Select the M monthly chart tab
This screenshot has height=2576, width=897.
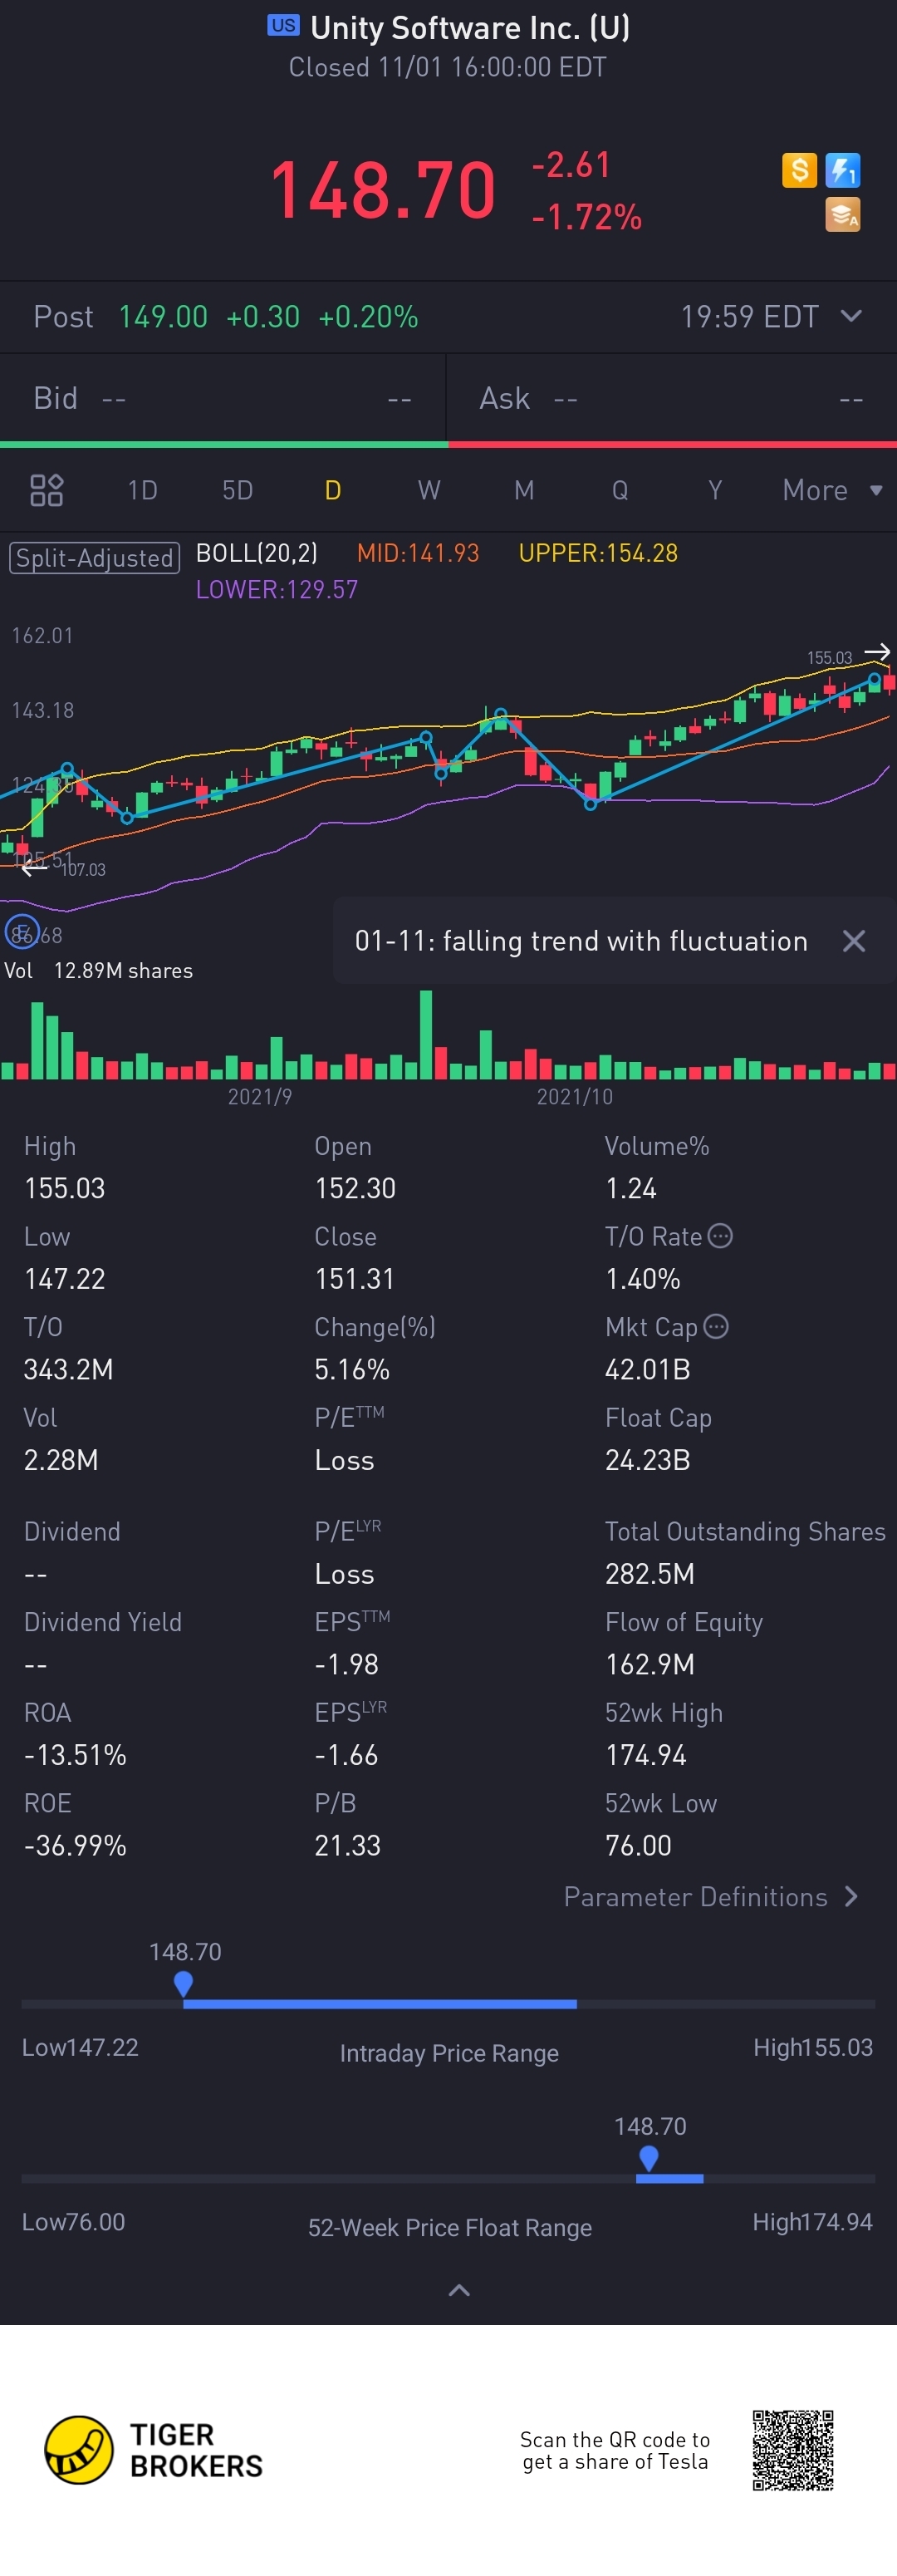[x=524, y=490]
